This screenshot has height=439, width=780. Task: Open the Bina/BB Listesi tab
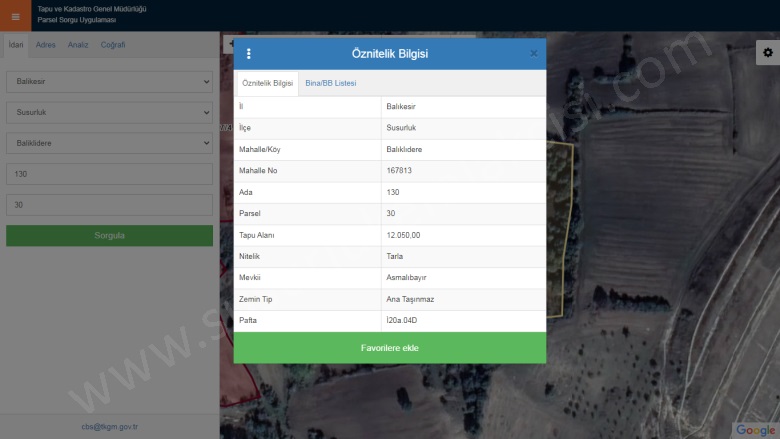330,83
